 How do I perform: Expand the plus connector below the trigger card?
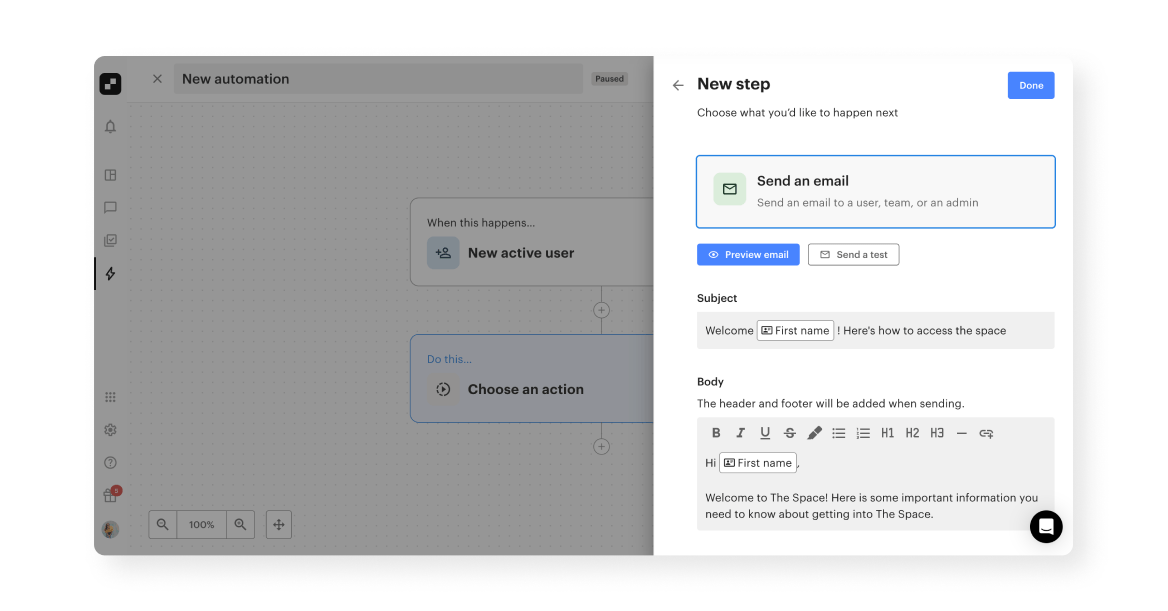601,310
